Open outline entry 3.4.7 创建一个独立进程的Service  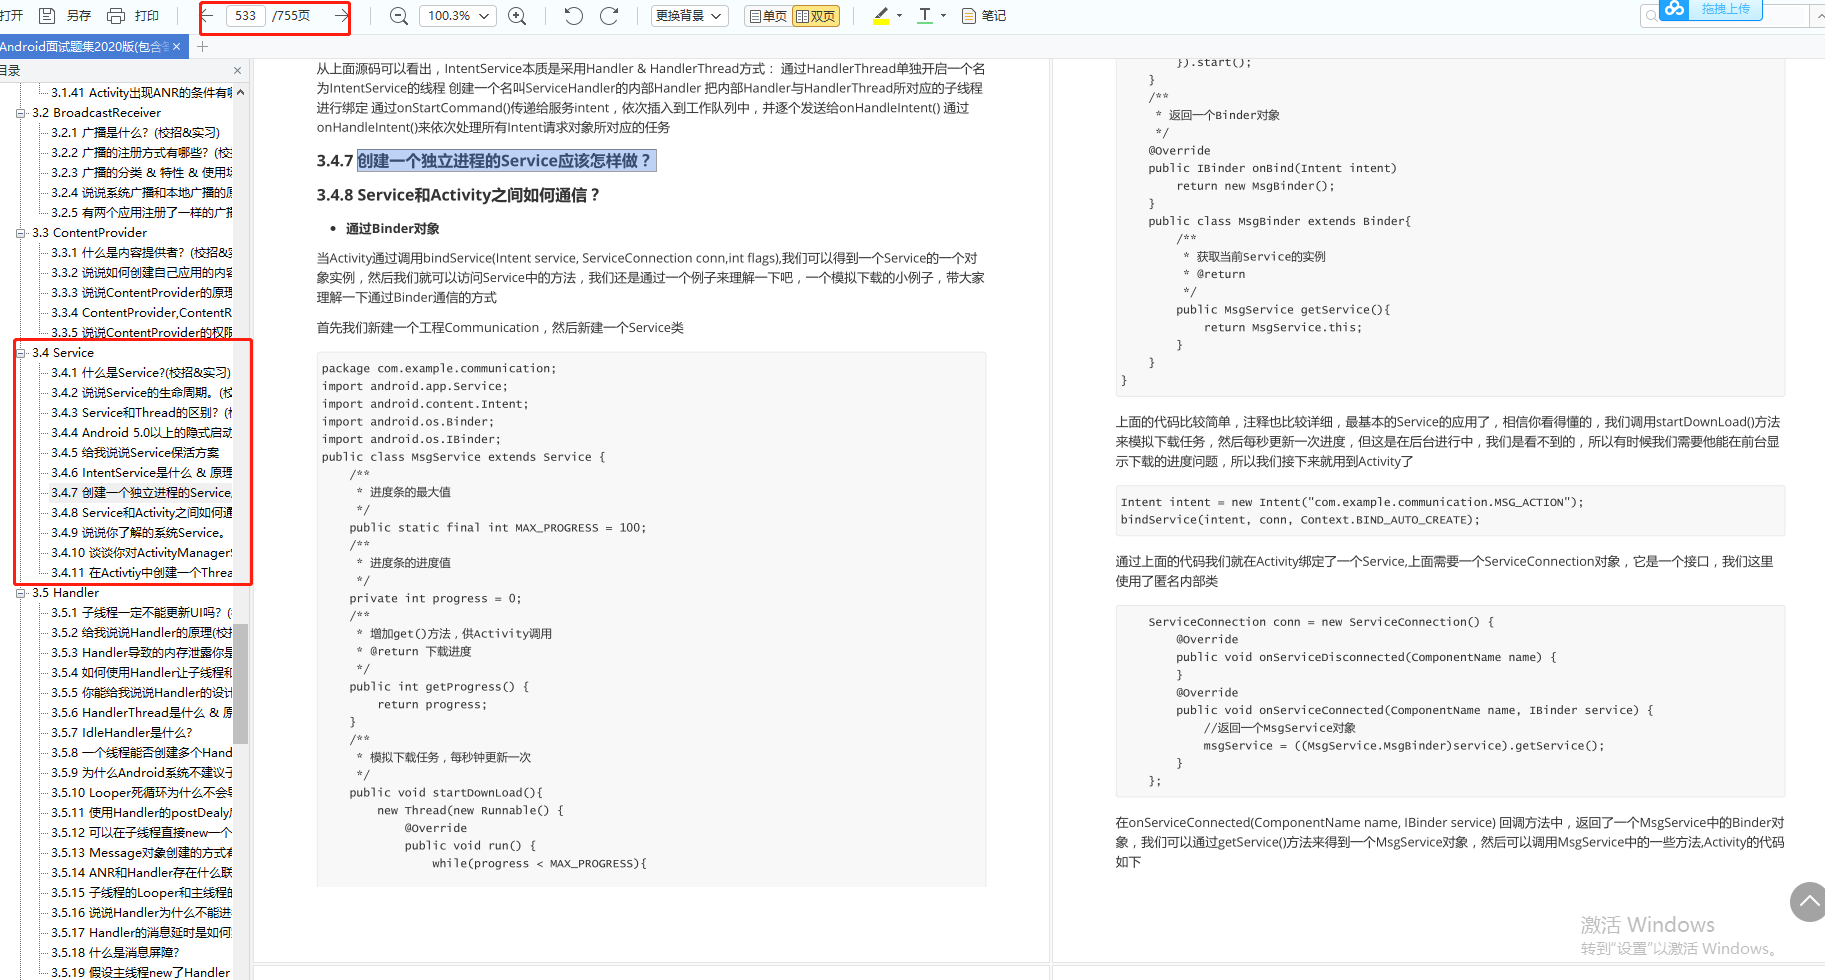click(141, 493)
